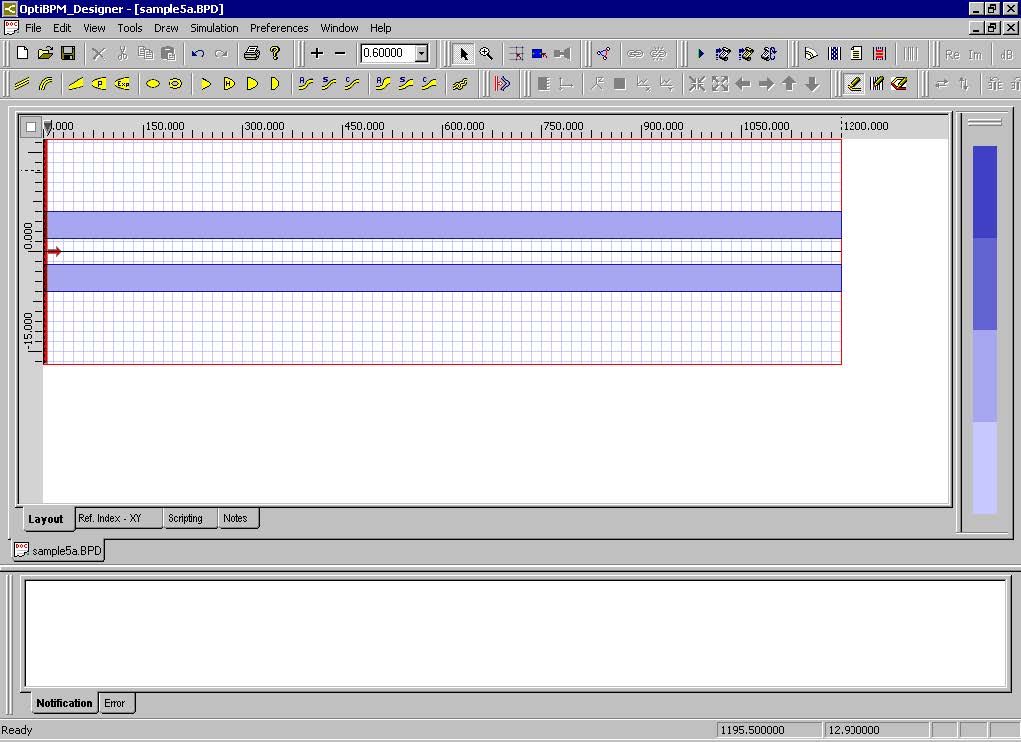The image size is (1021, 742).
Task: Undo the last action
Action: [x=196, y=53]
